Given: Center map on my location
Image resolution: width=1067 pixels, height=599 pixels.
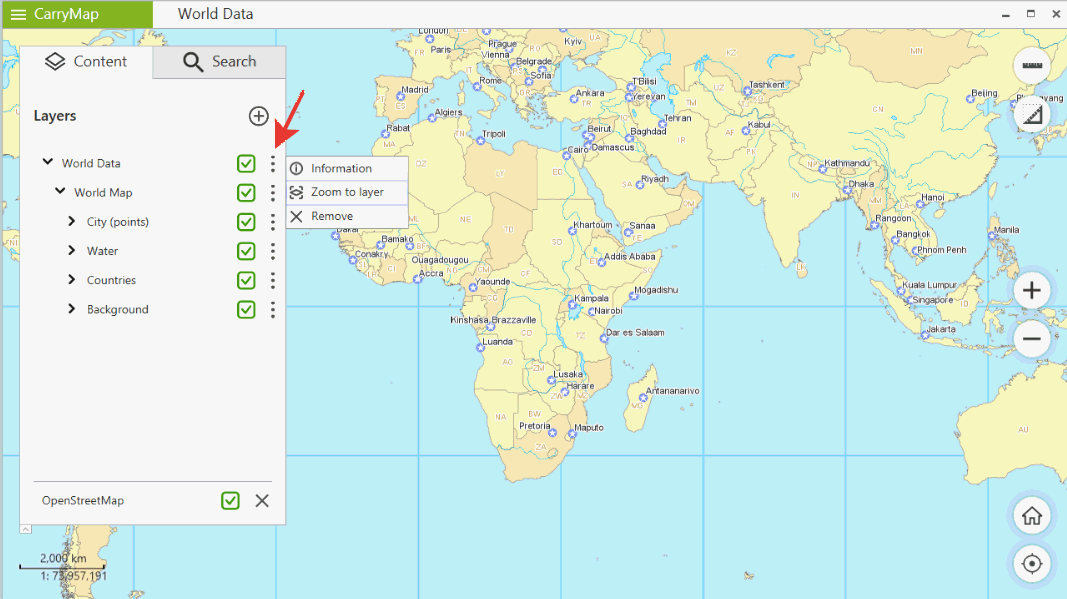Looking at the screenshot, I should pos(1032,564).
